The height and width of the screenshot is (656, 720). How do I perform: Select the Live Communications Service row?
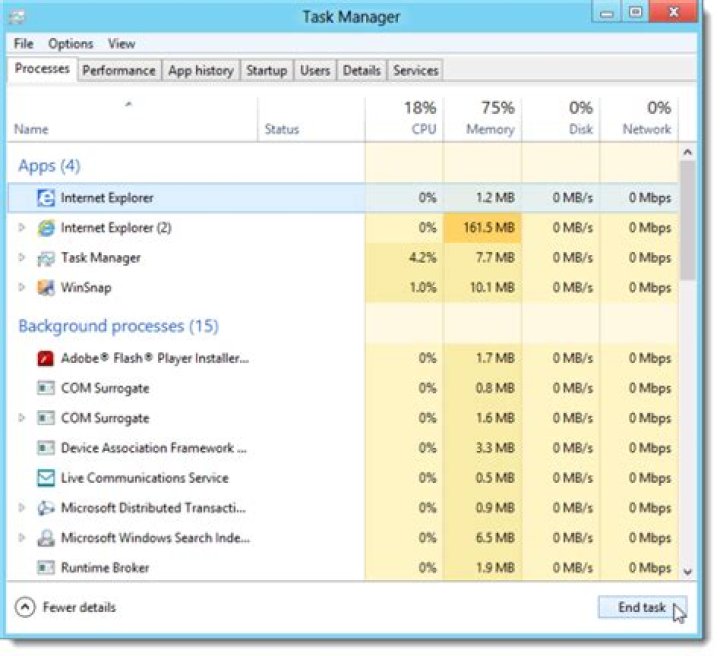[x=343, y=478]
